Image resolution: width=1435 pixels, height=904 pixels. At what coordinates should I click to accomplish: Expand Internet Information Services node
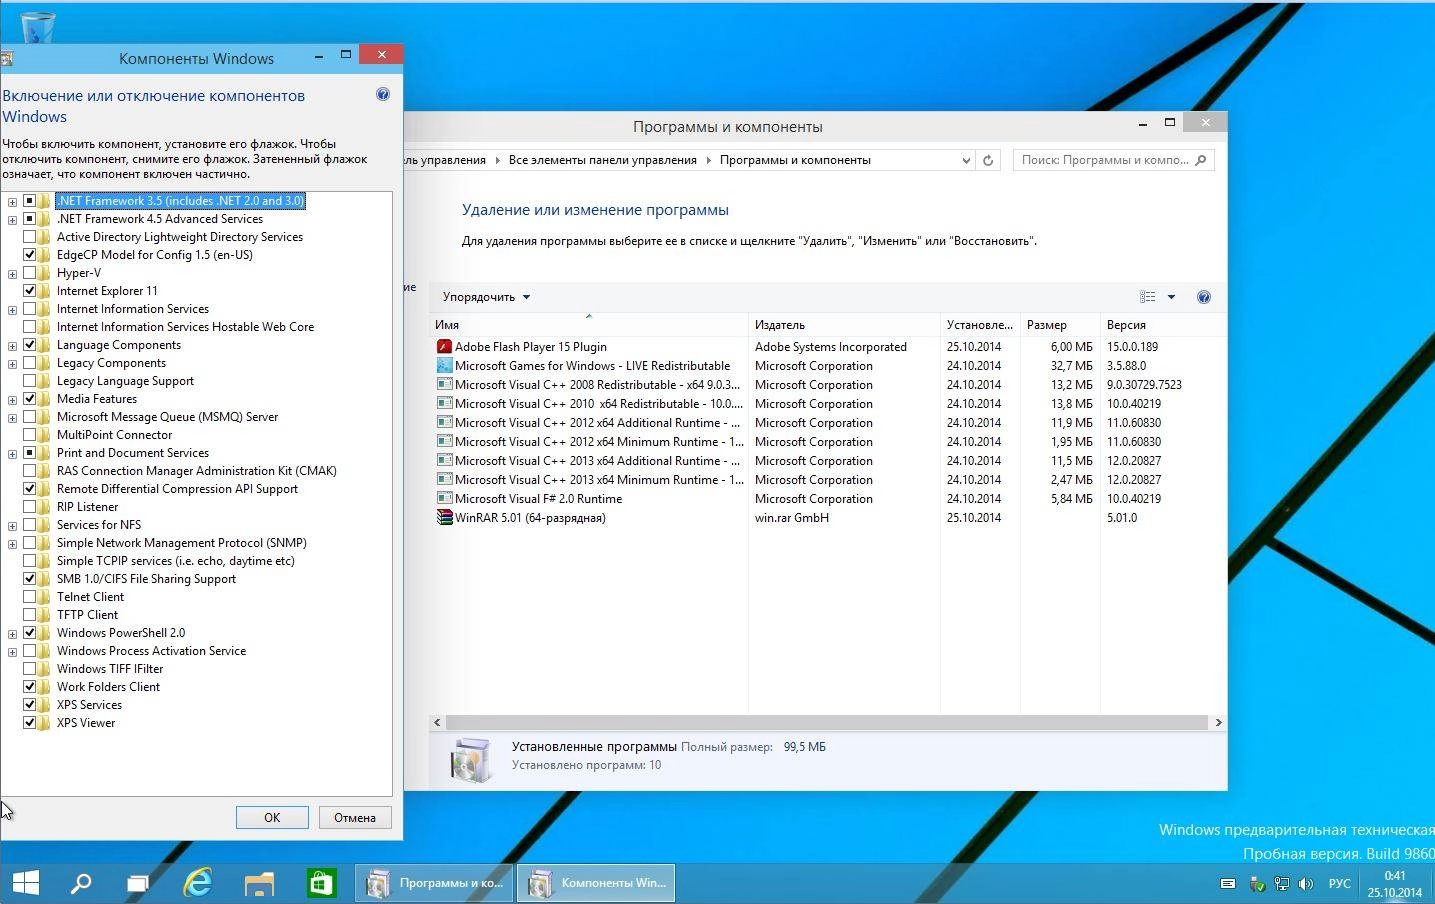tap(12, 309)
